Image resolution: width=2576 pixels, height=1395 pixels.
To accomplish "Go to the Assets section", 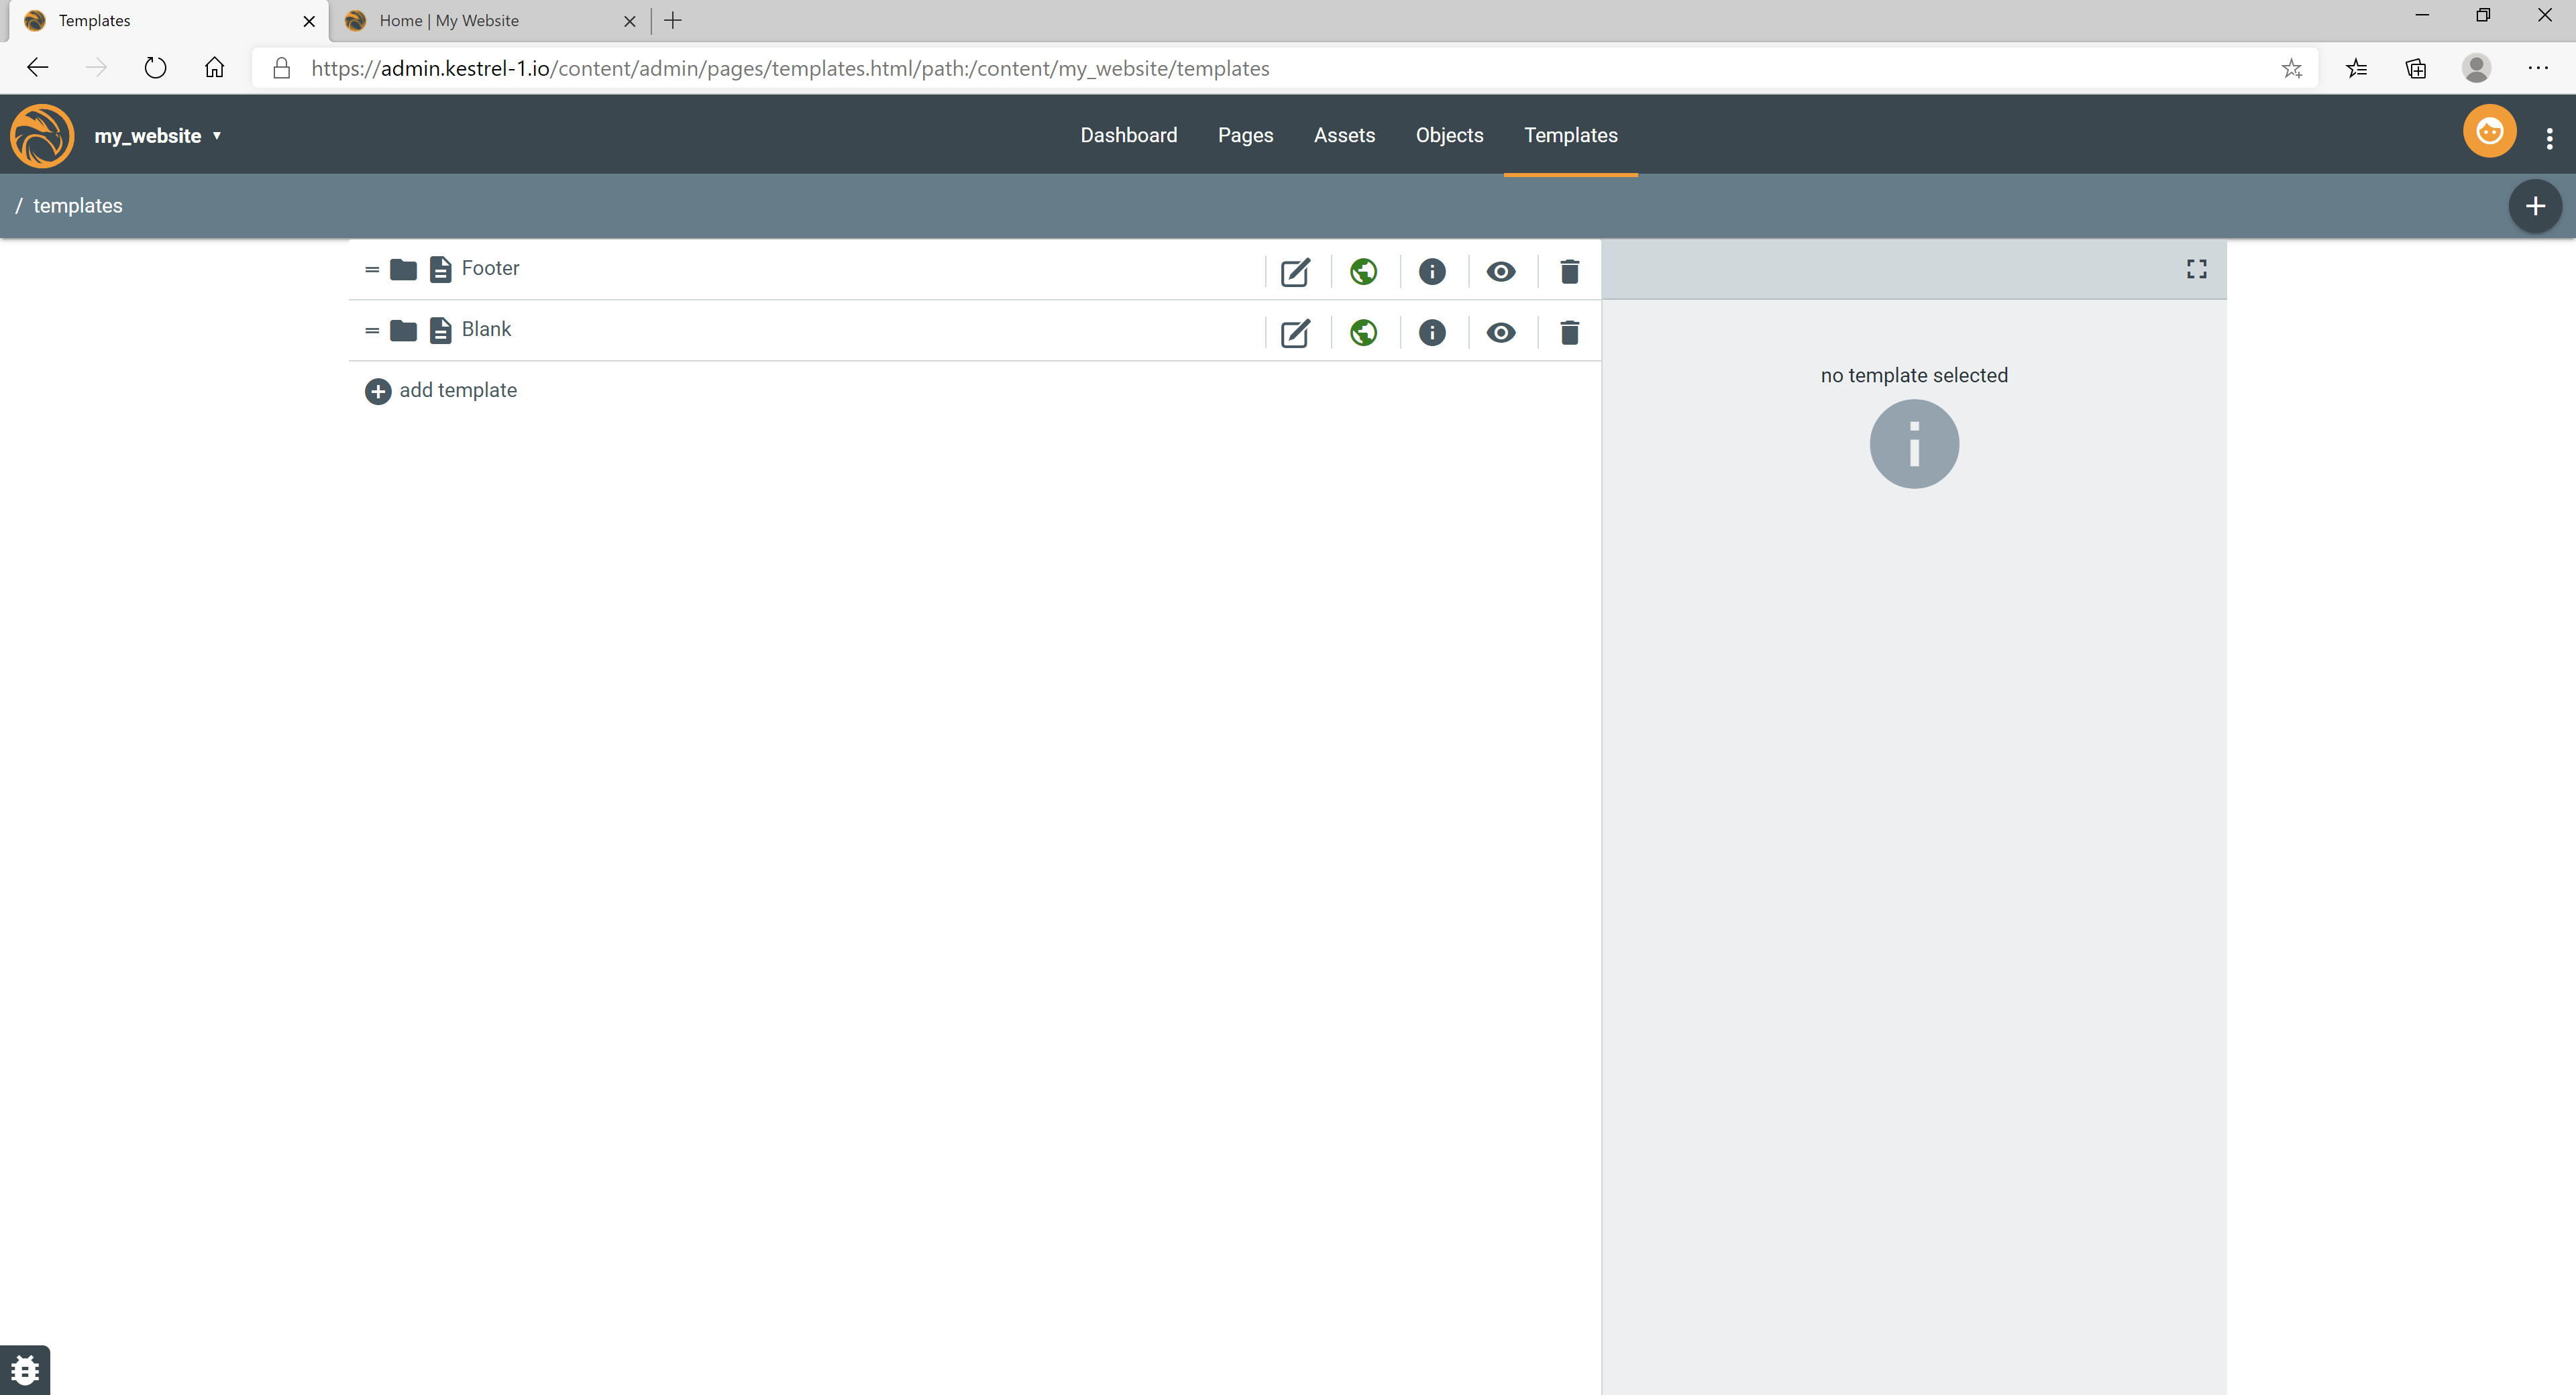I will [x=1344, y=135].
